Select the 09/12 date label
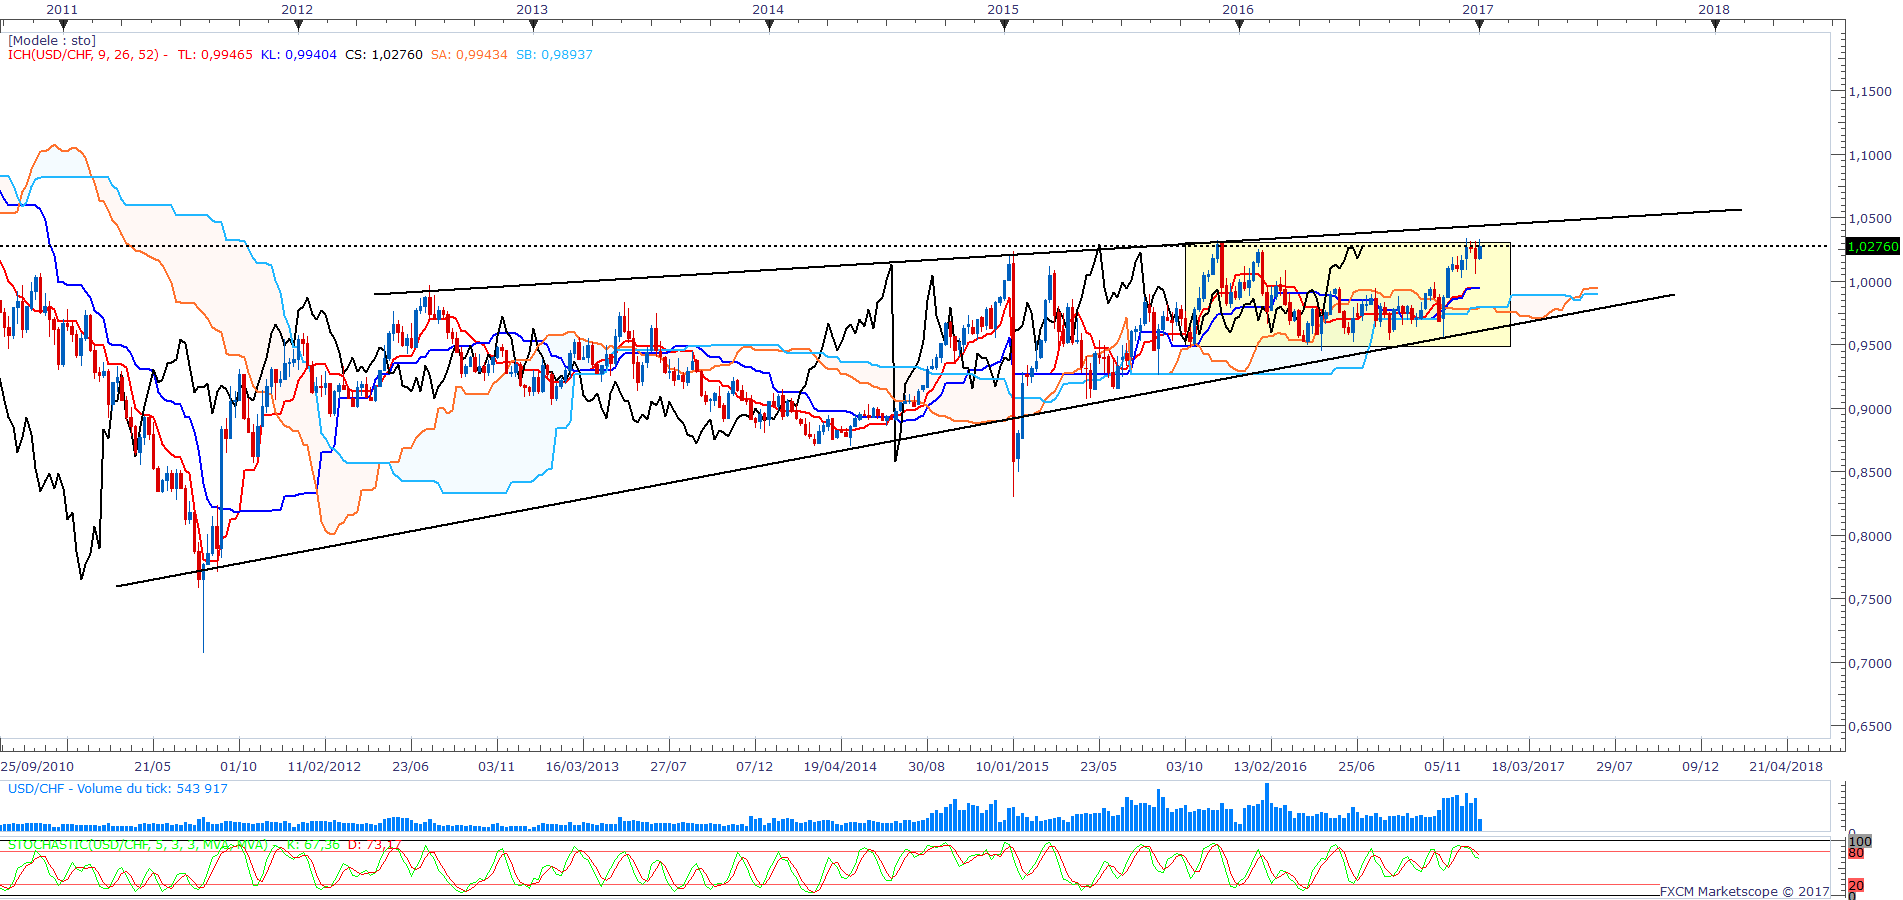1903x900 pixels. point(1700,767)
